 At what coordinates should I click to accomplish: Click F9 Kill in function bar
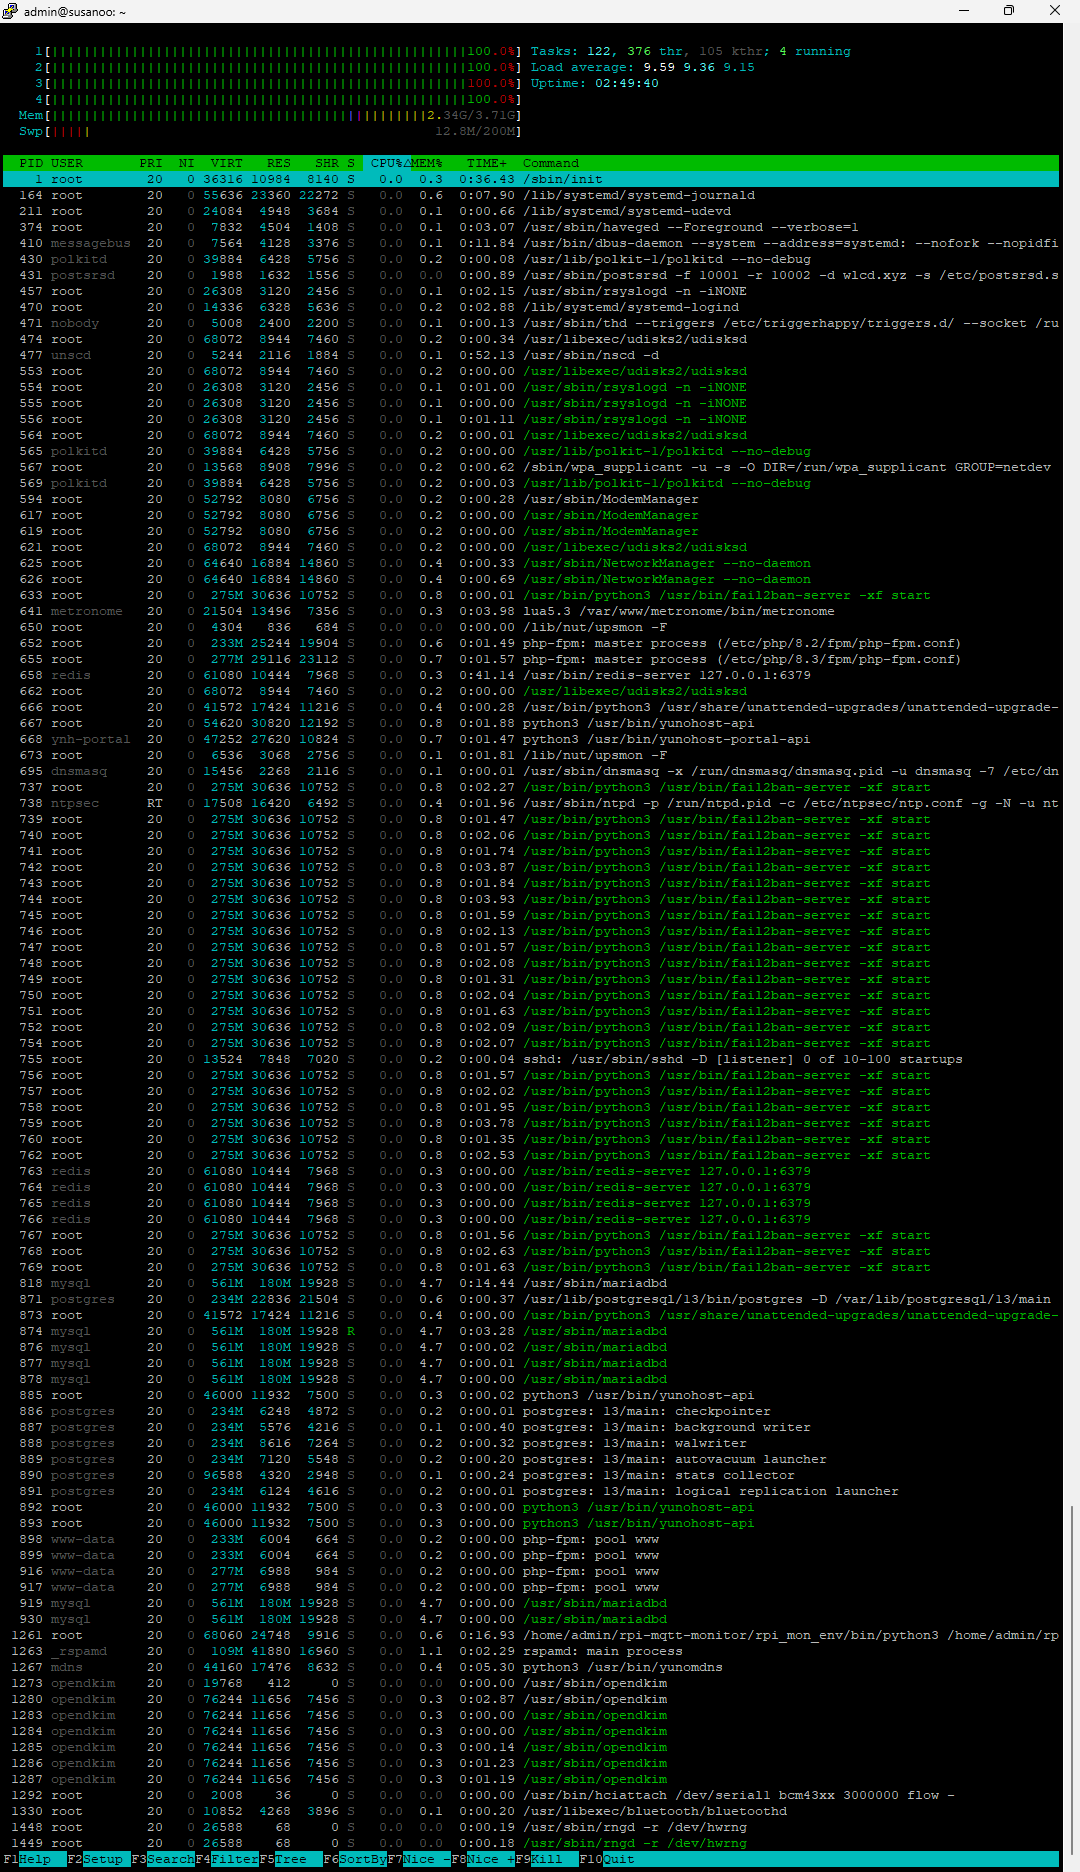tap(547, 1859)
